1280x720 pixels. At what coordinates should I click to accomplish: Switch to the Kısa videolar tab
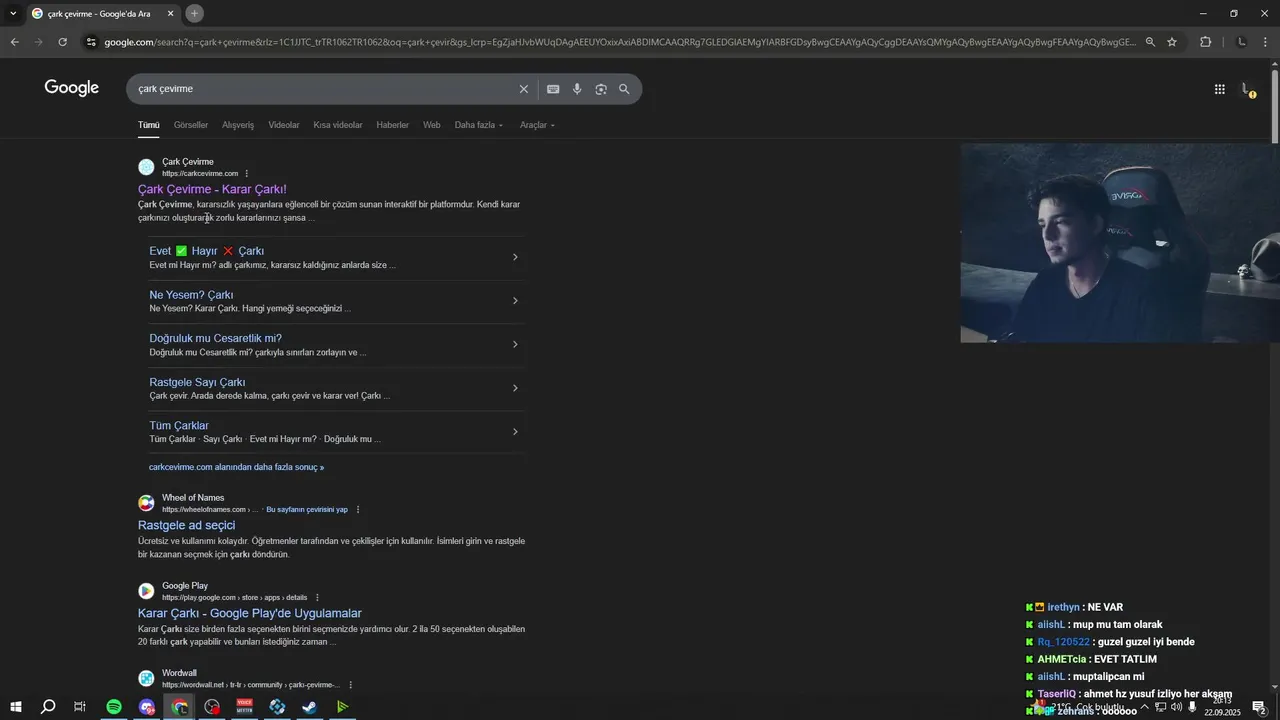point(338,125)
